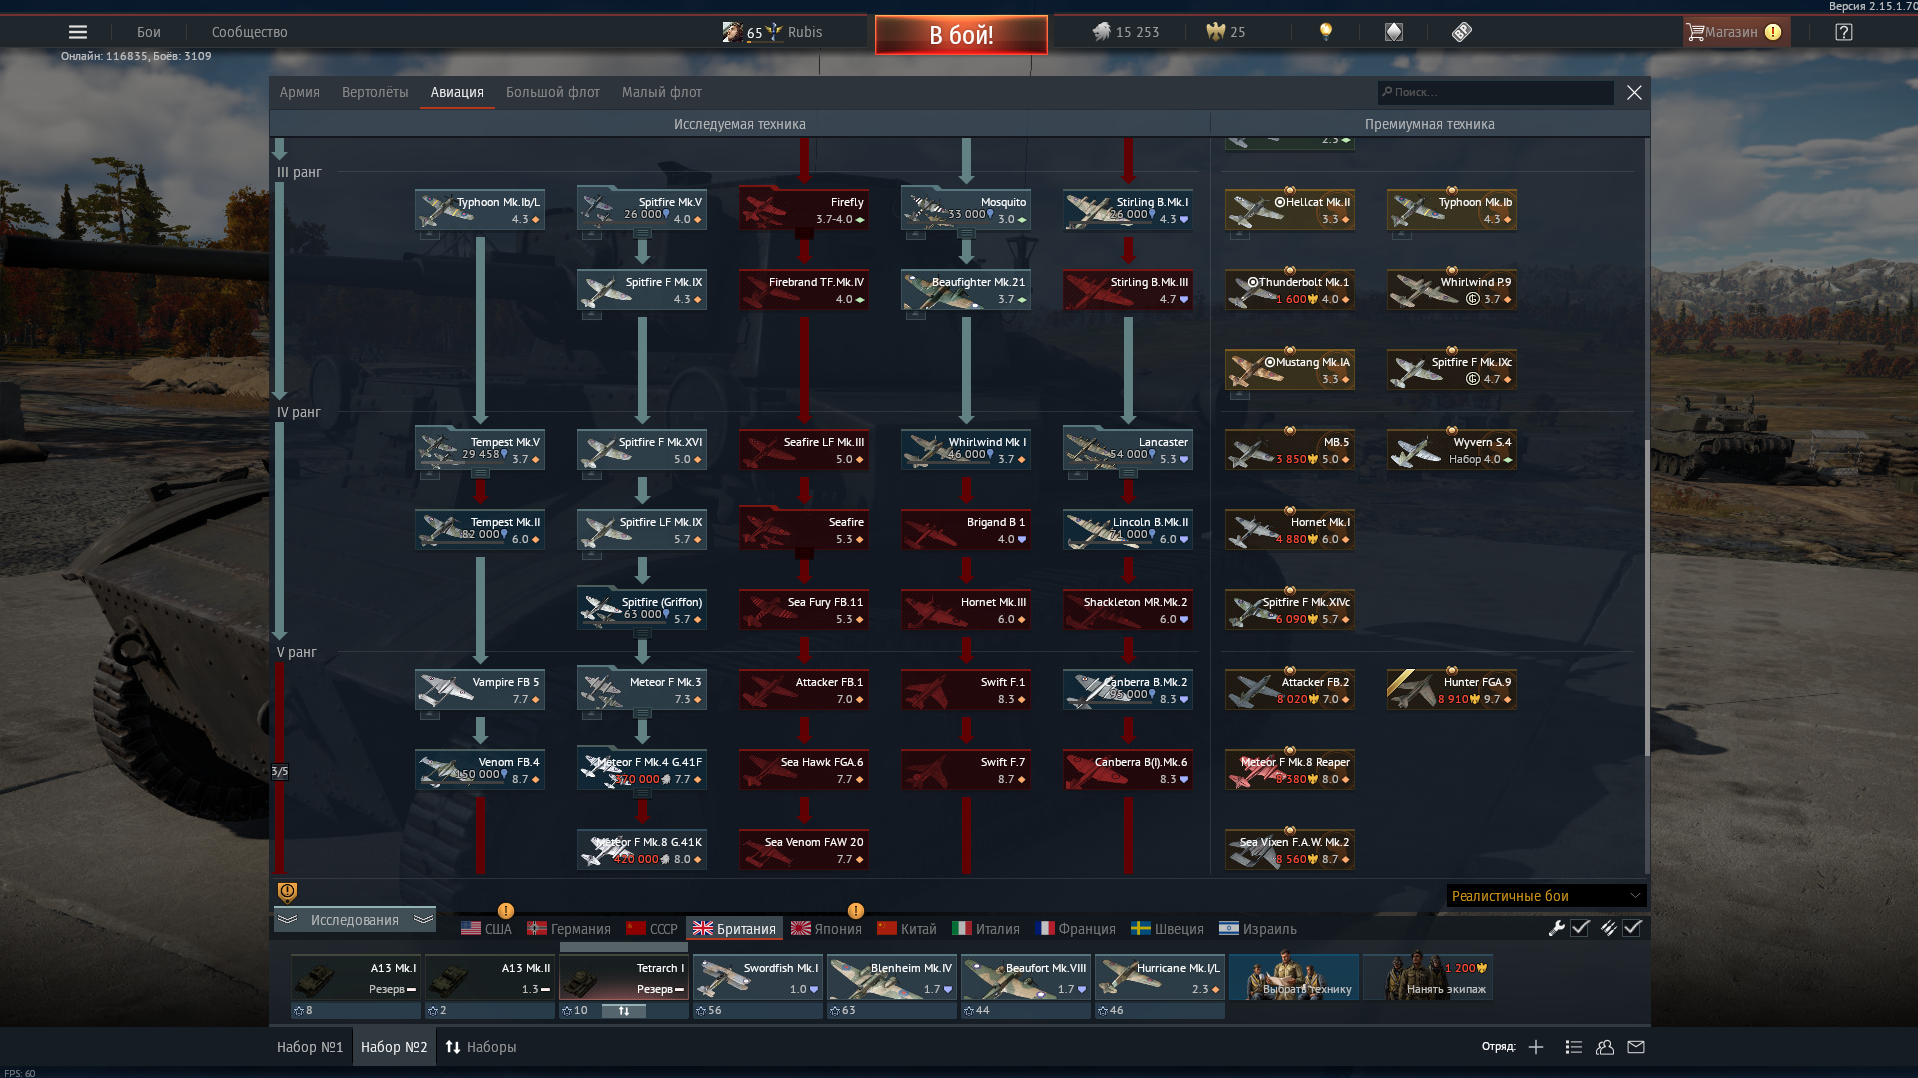Select the Набор №2 preset tab

(x=394, y=1047)
